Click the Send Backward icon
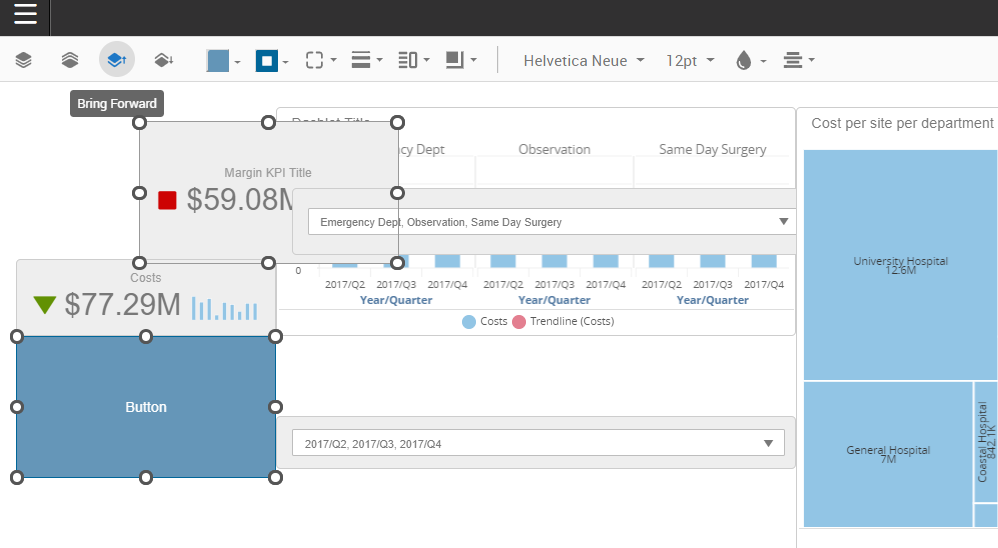The width and height of the screenshot is (998, 548). click(x=164, y=60)
